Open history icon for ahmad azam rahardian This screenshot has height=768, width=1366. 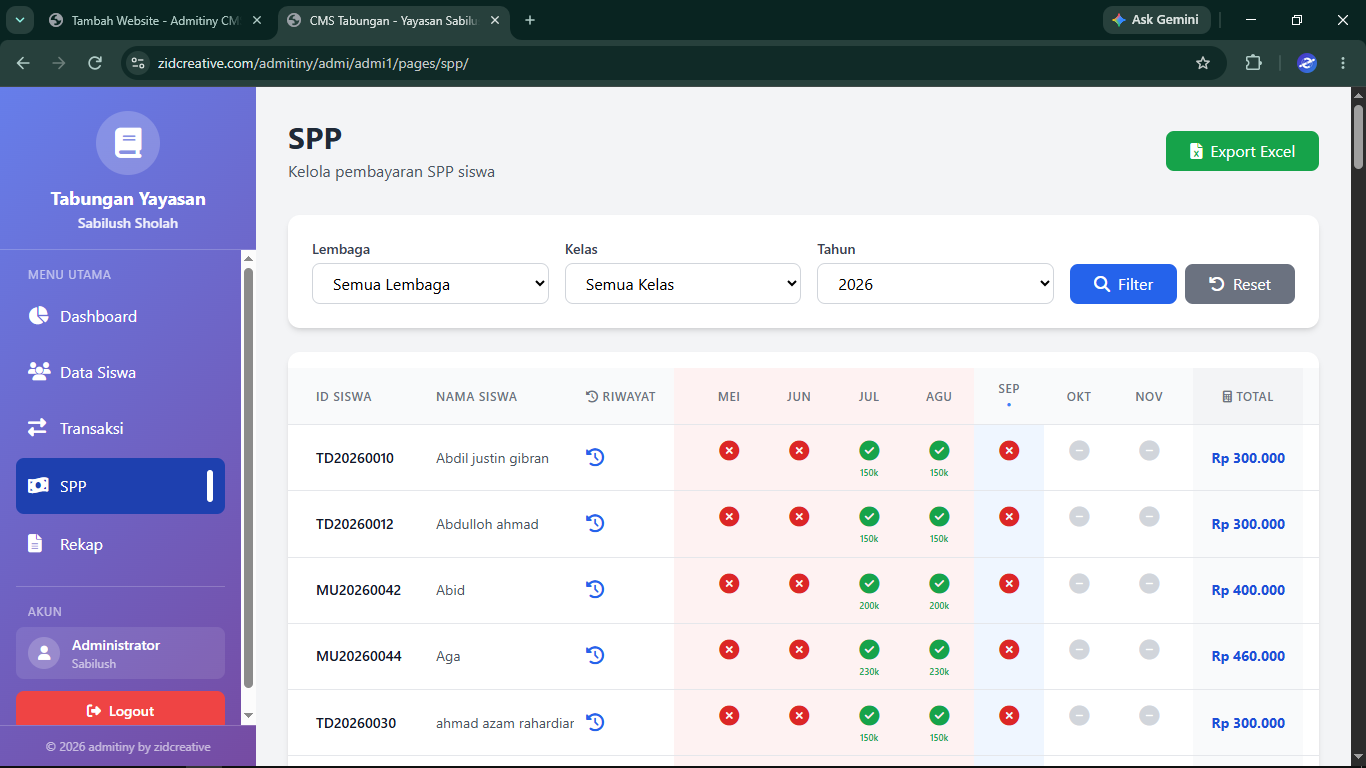pyautogui.click(x=595, y=722)
